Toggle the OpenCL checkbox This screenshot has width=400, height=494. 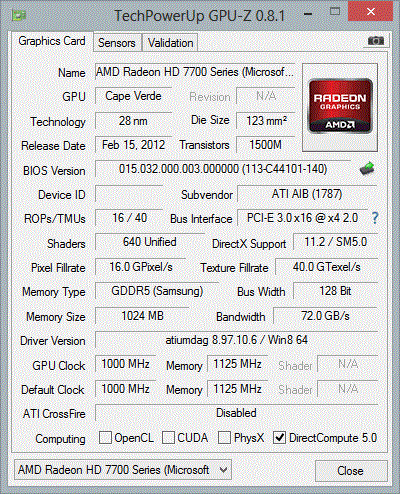[105, 437]
